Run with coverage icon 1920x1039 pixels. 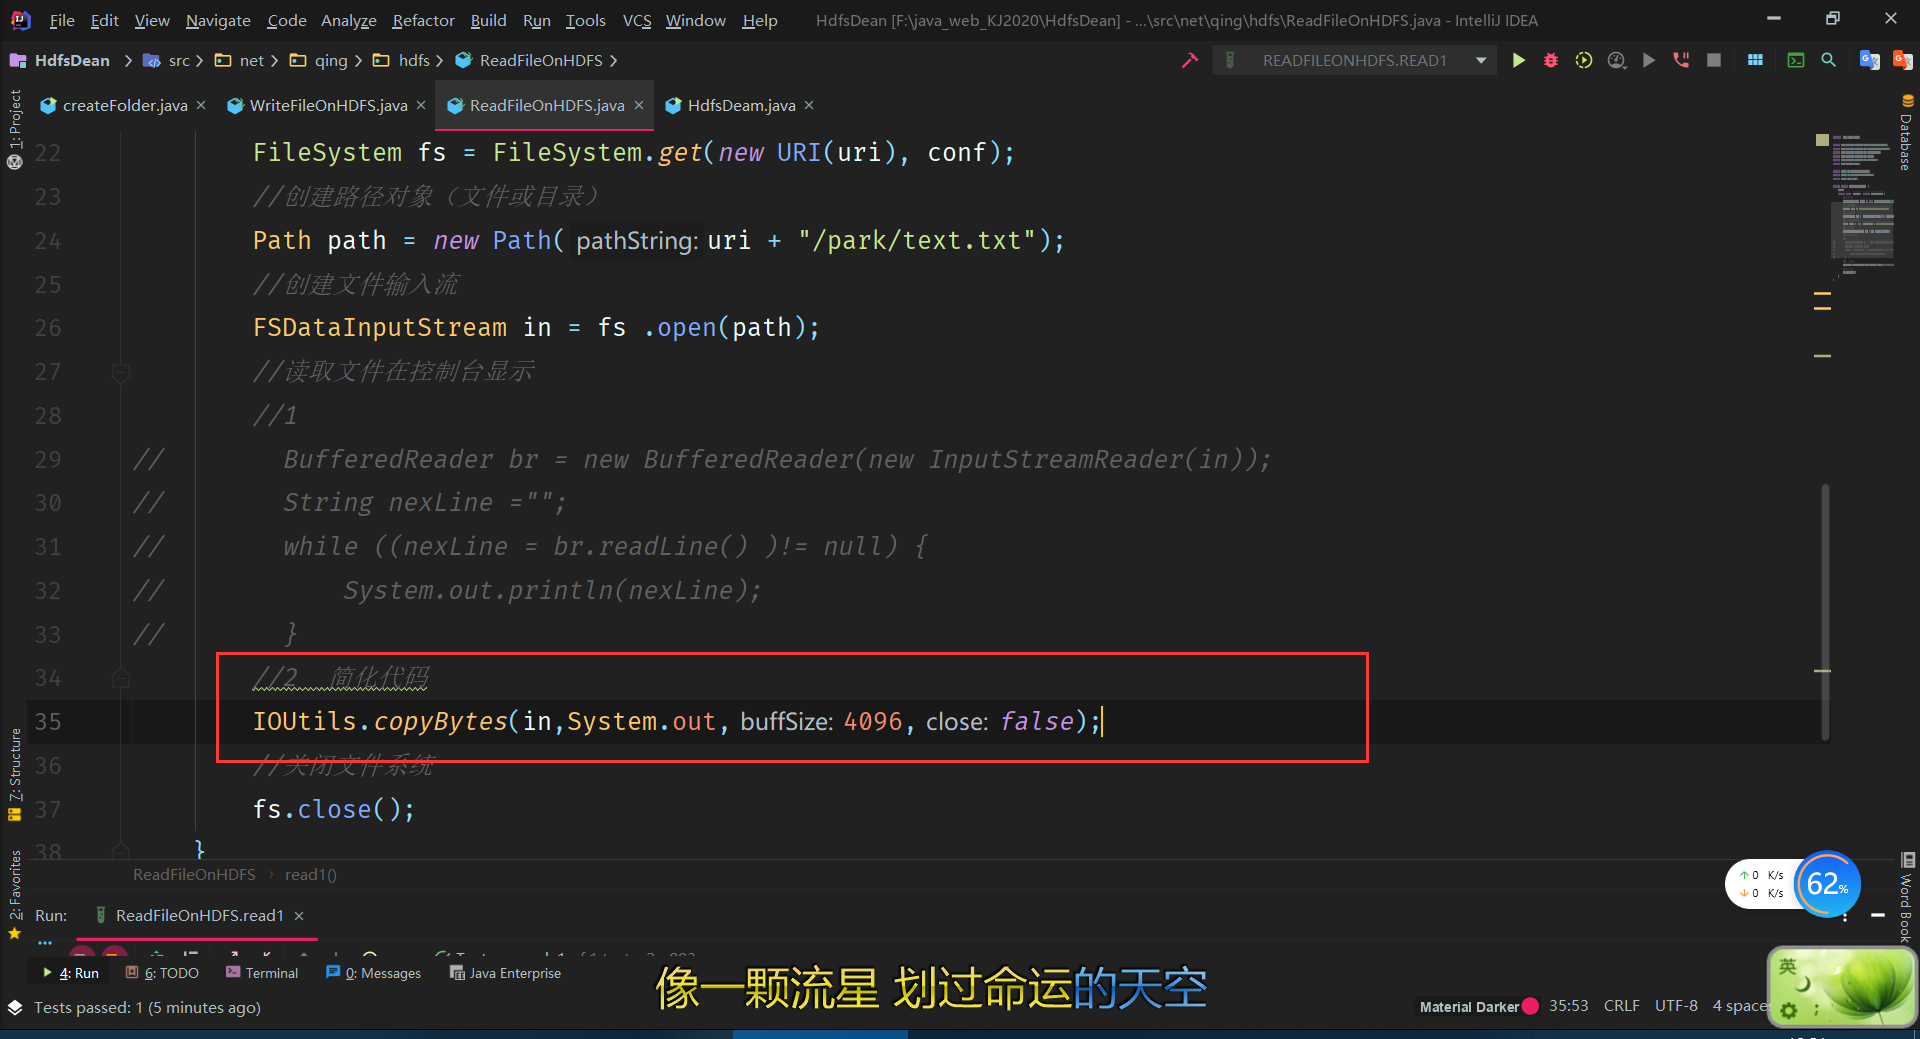(x=1584, y=60)
